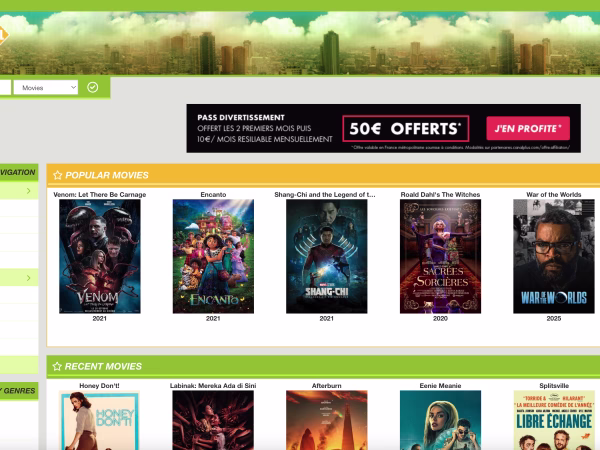Expand the first navigation sidebar chevron

click(x=28, y=191)
